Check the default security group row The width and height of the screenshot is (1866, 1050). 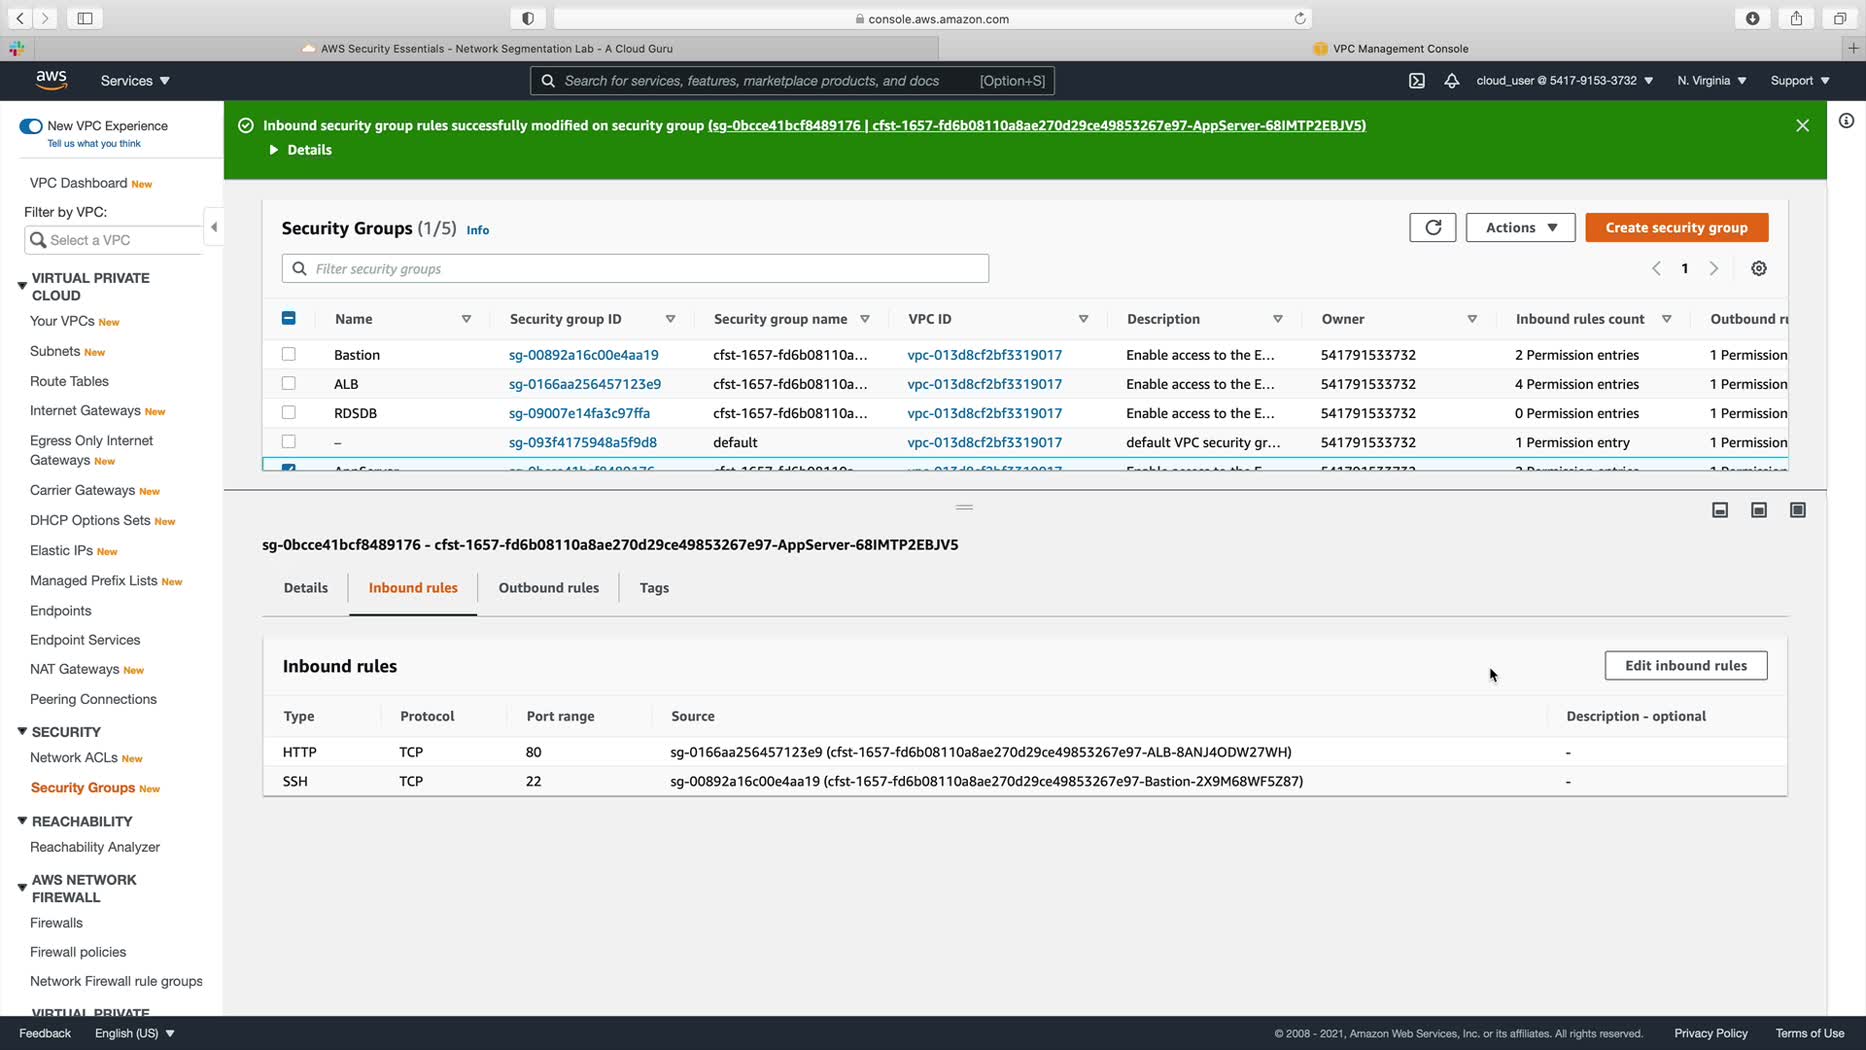click(x=289, y=441)
